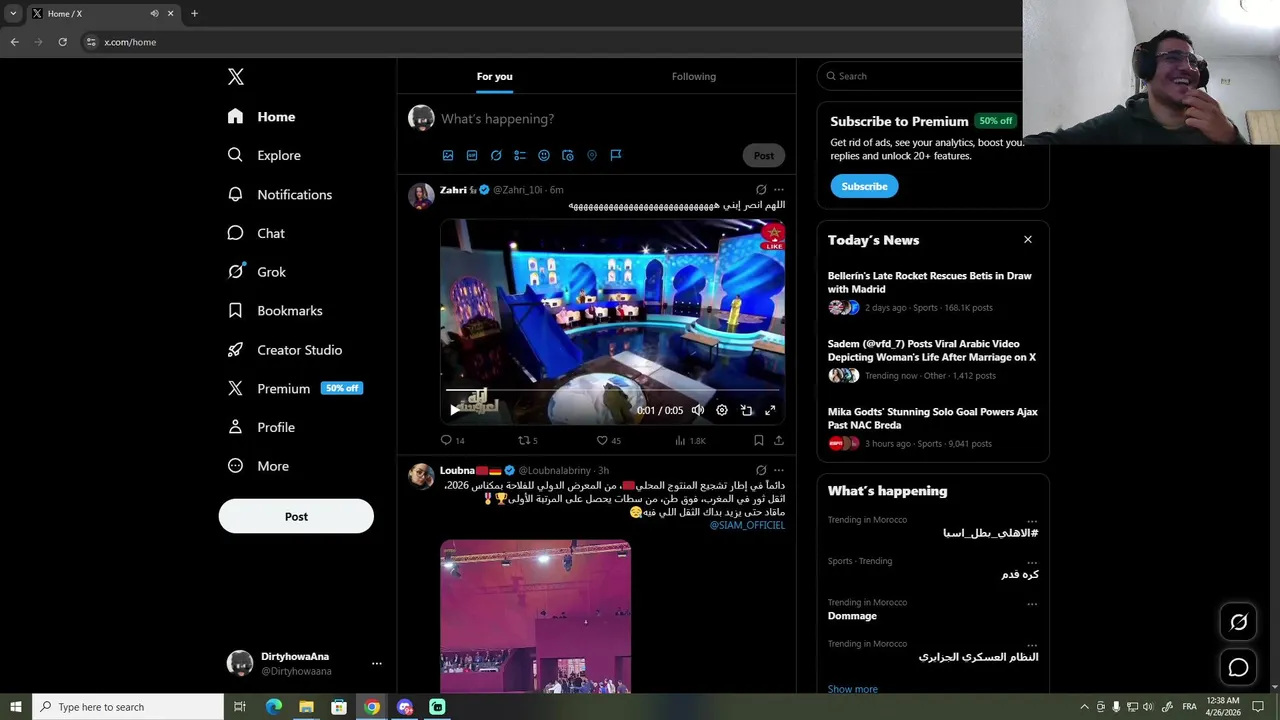The height and width of the screenshot is (720, 1280).
Task: Ask Grok about Loubna's post
Action: pyautogui.click(x=761, y=470)
